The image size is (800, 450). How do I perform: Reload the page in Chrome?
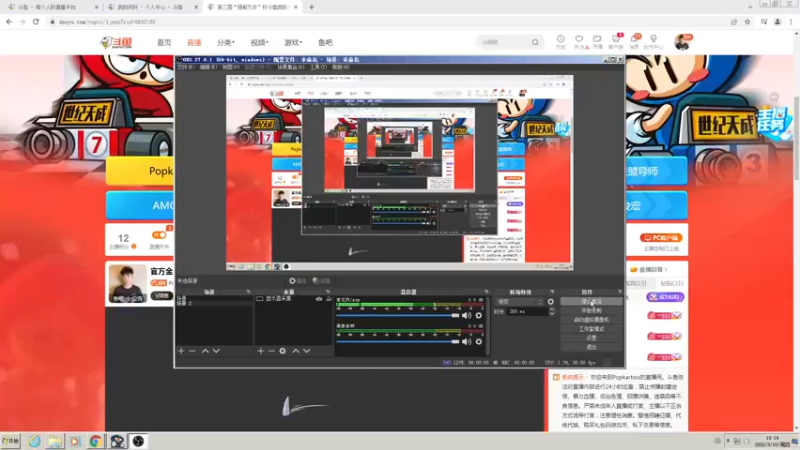point(36,22)
